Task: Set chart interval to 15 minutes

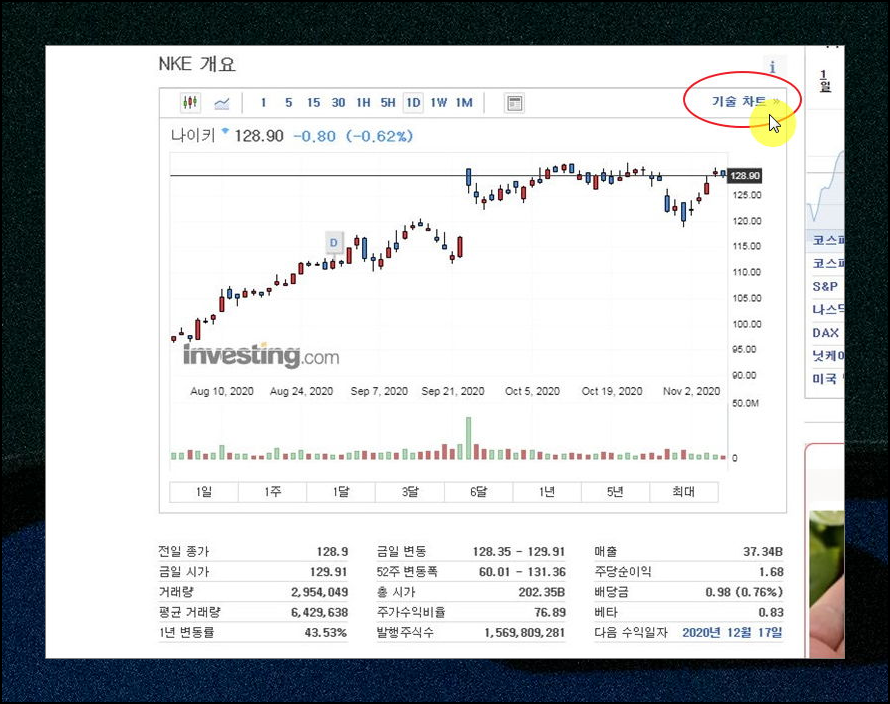Action: click(313, 103)
